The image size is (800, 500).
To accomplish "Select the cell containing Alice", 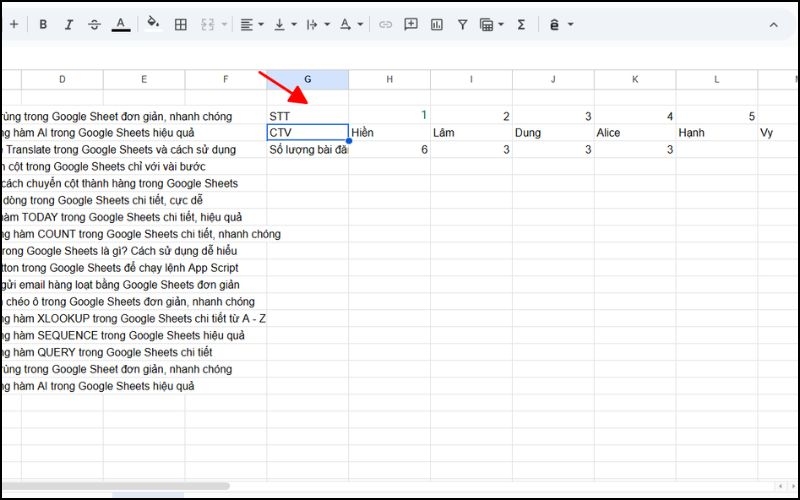I will coord(635,132).
